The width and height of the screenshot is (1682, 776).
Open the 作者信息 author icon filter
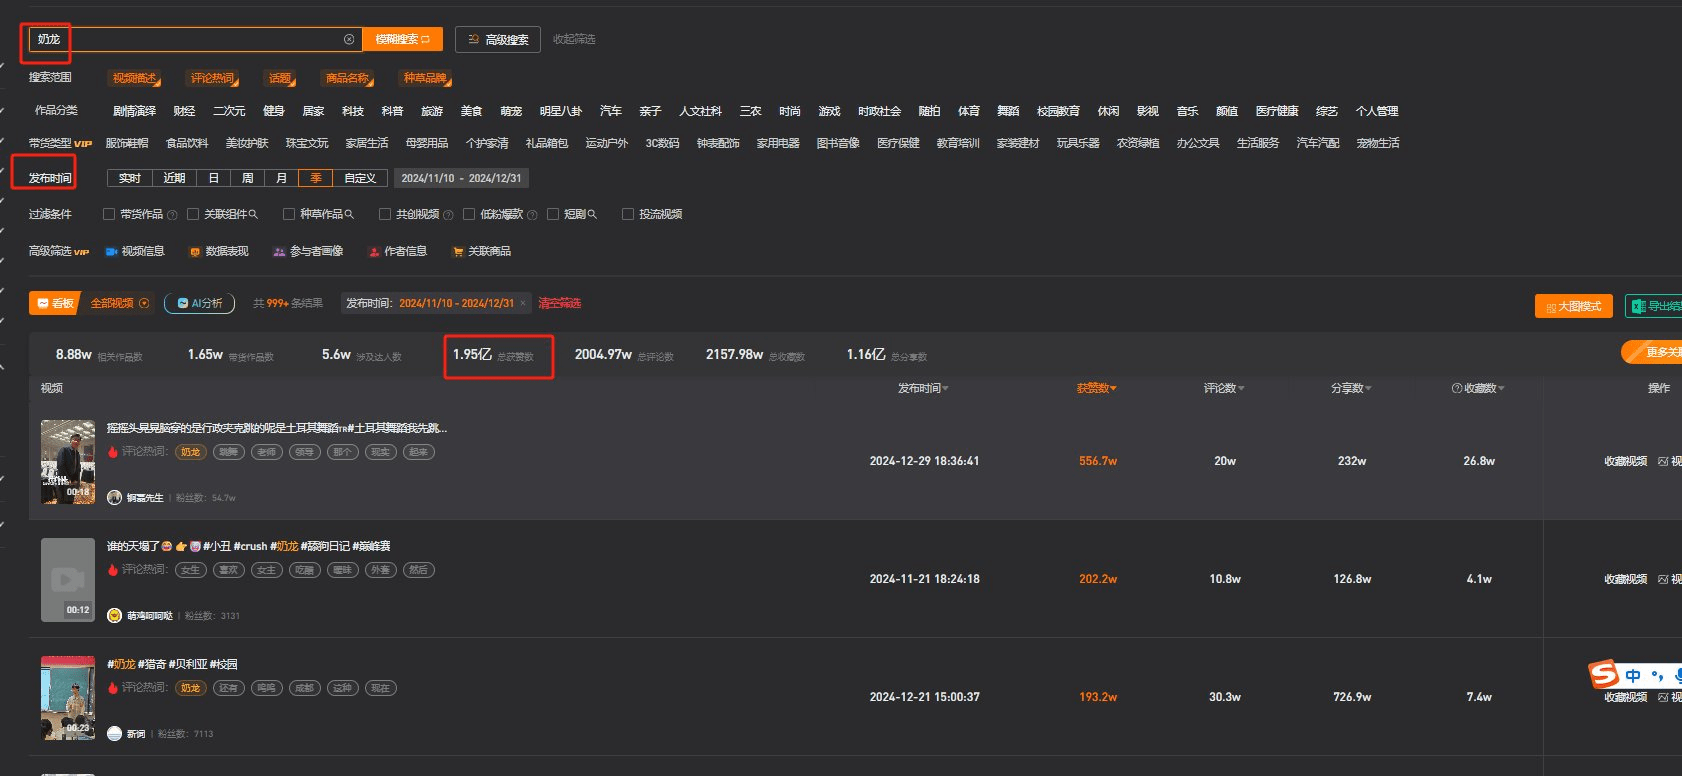coord(374,252)
